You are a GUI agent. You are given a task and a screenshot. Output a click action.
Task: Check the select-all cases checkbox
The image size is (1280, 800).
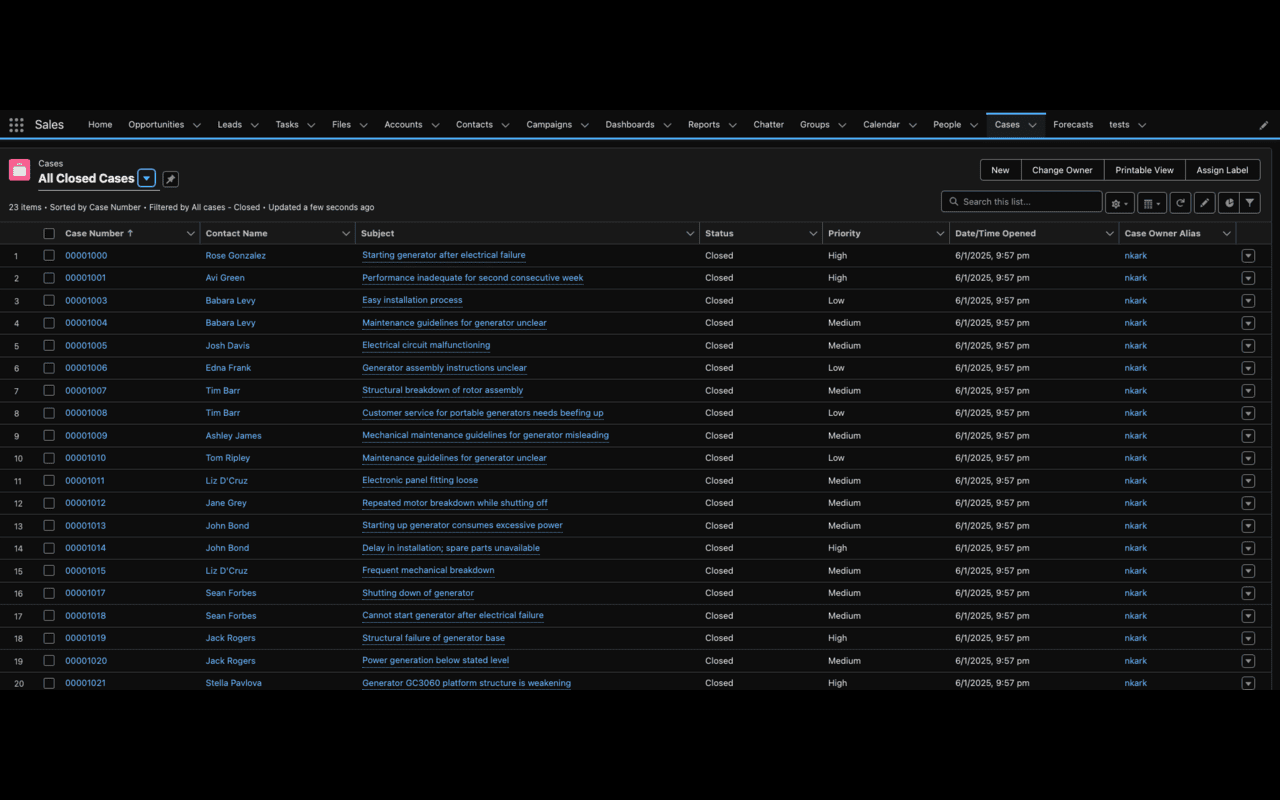(x=49, y=232)
